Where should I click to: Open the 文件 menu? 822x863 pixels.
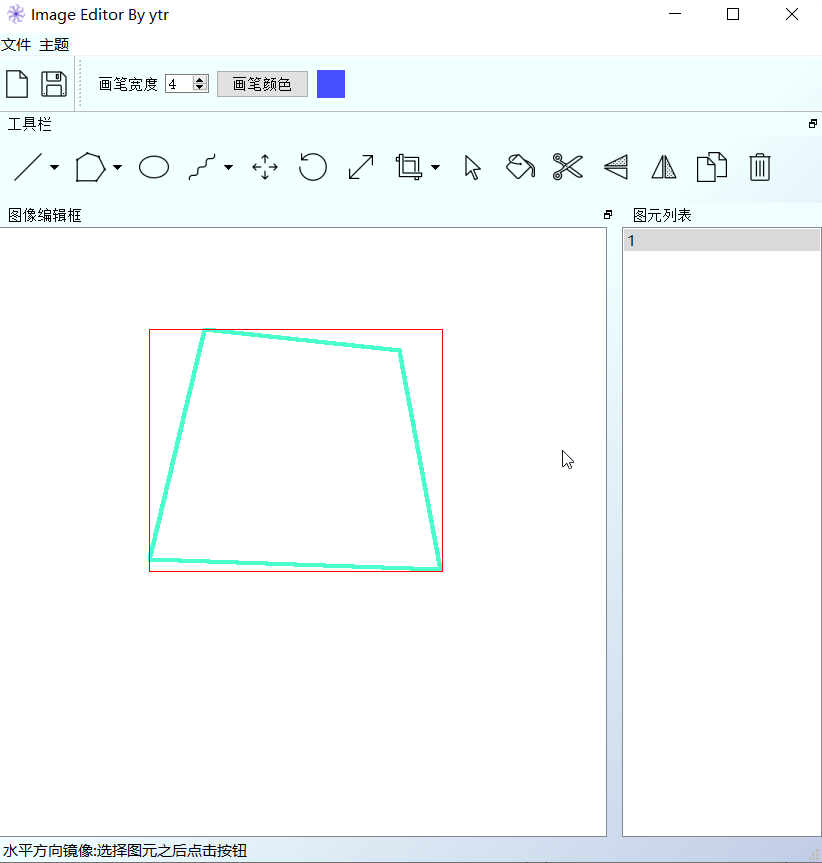point(16,45)
